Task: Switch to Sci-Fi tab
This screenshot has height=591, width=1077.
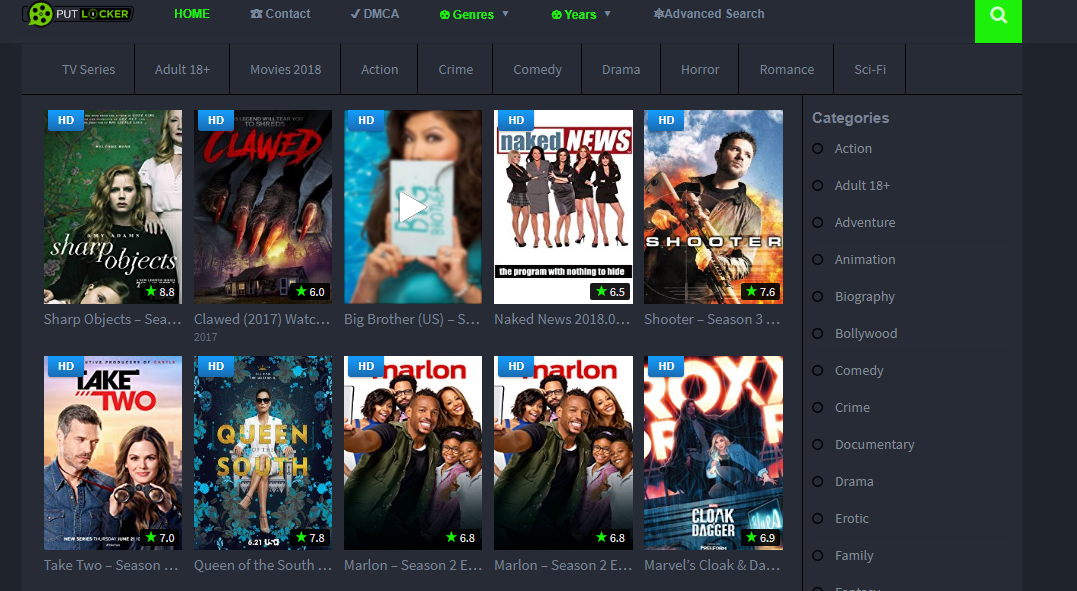Action: [x=870, y=69]
